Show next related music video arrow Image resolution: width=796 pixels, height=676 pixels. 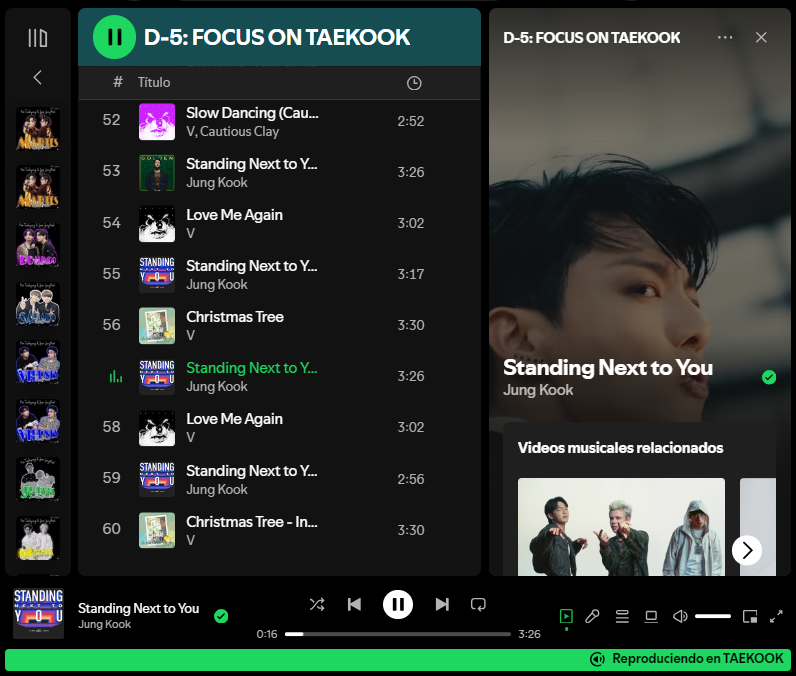[747, 550]
